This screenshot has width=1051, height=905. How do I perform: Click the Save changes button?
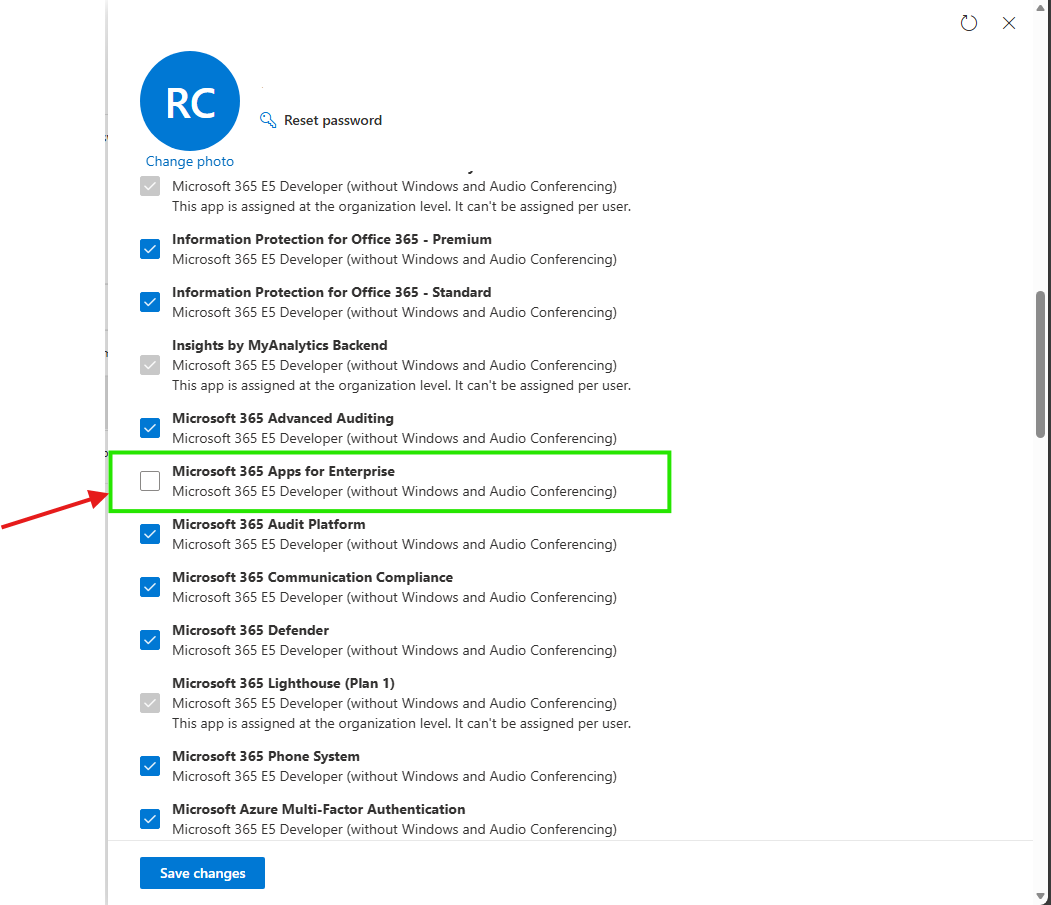202,873
